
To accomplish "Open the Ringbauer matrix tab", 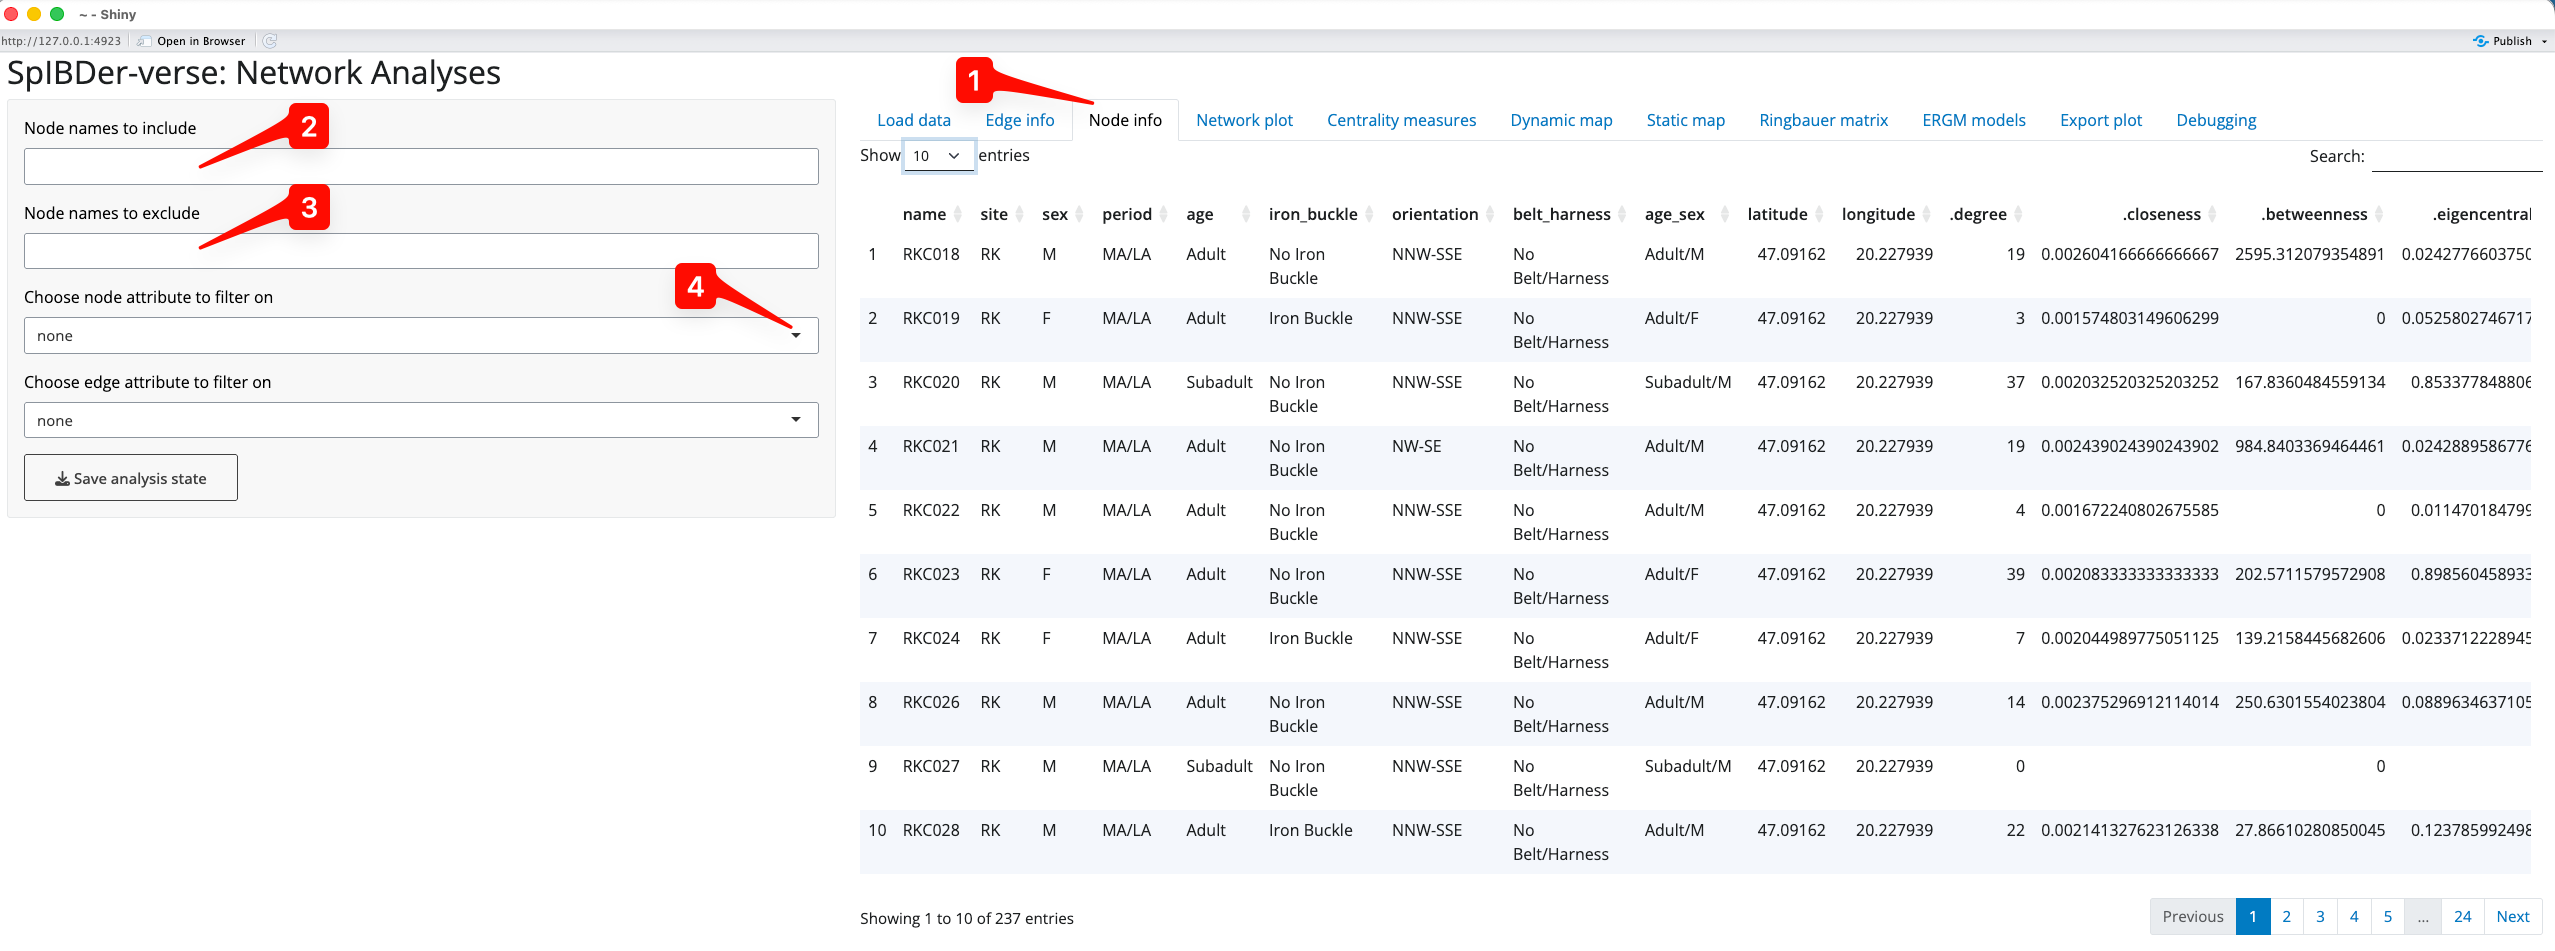I will pyautogui.click(x=1823, y=120).
